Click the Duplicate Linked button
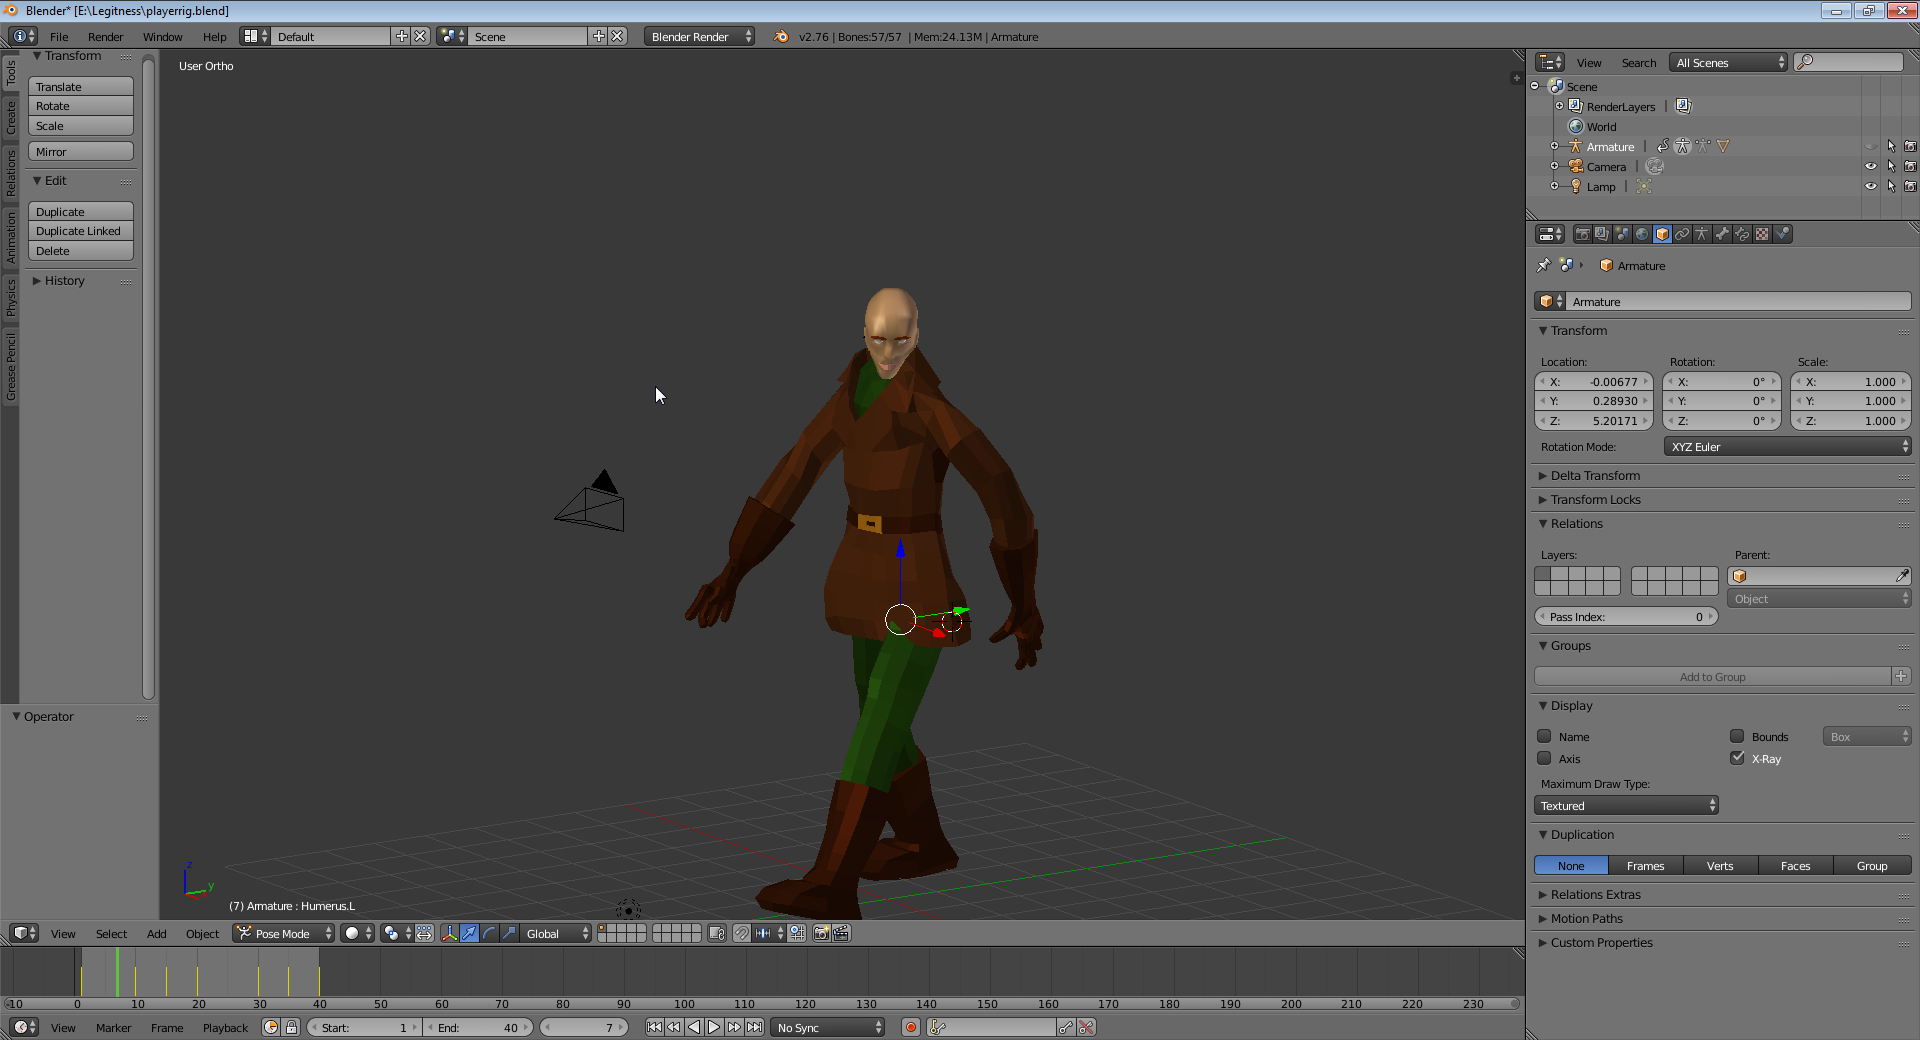1920x1040 pixels. (80, 231)
